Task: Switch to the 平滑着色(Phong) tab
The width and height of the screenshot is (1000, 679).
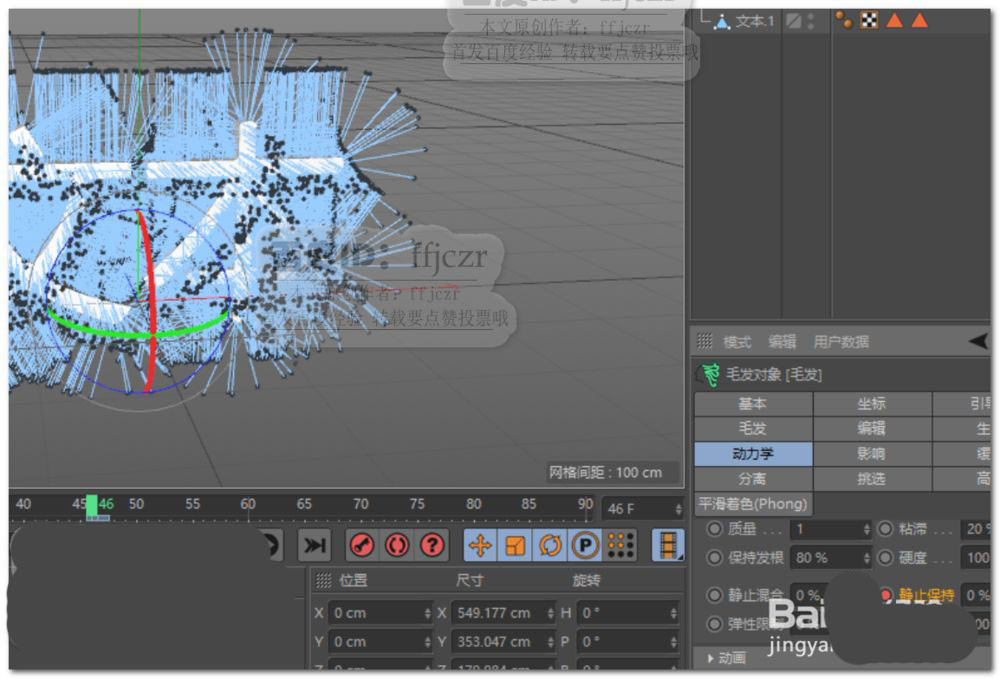Action: 753,504
